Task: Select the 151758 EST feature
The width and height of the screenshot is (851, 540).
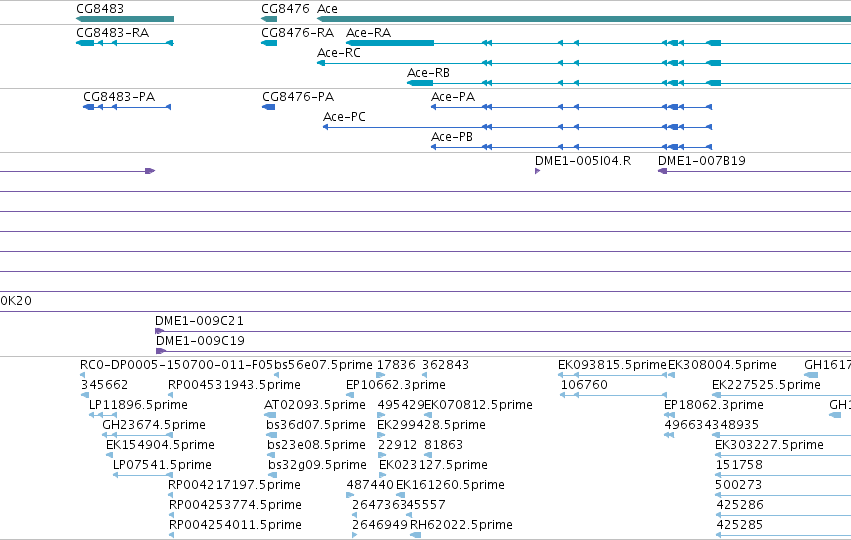Action: [x=783, y=475]
